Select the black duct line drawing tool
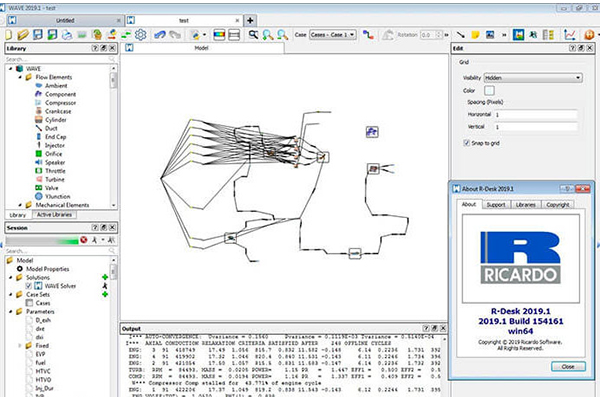 pos(461,35)
